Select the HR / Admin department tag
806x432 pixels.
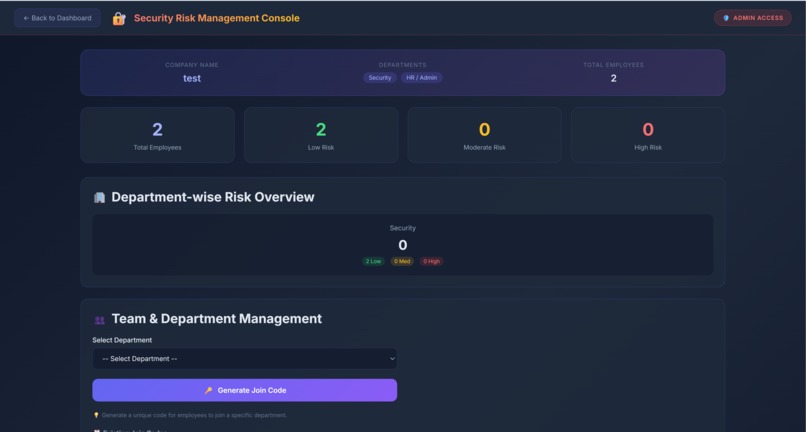(422, 78)
